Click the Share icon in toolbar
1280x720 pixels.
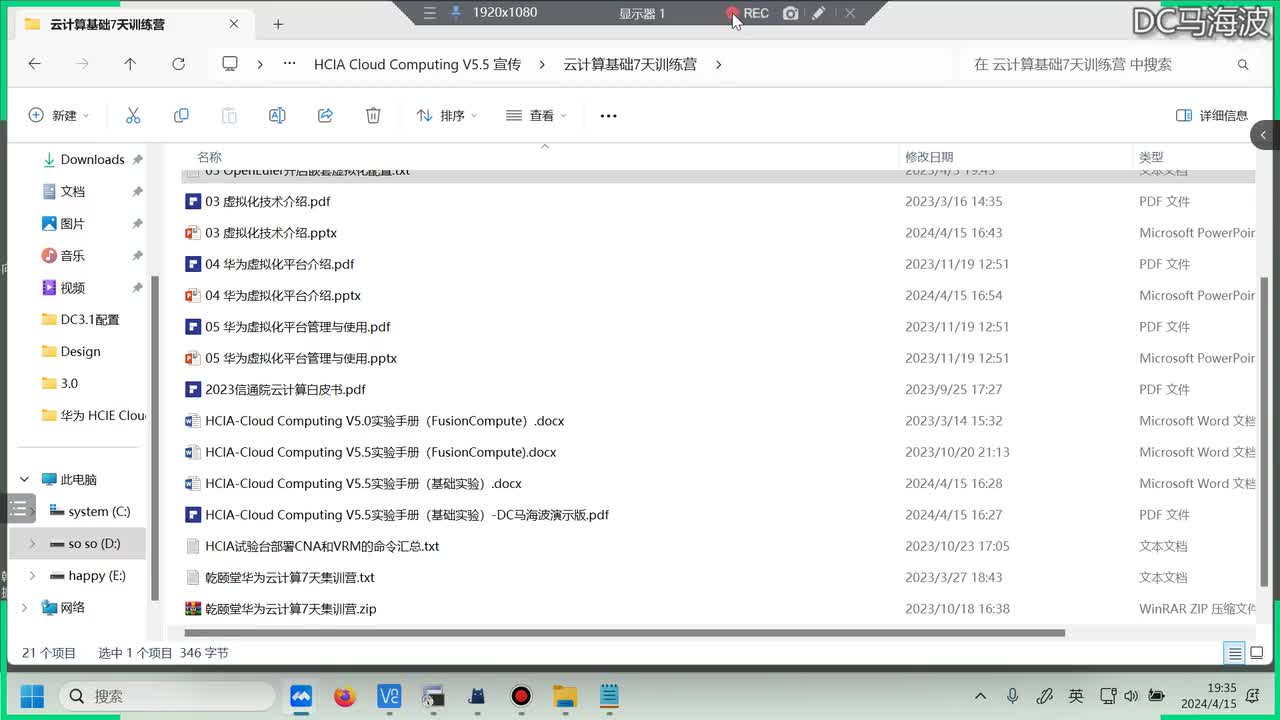point(325,116)
